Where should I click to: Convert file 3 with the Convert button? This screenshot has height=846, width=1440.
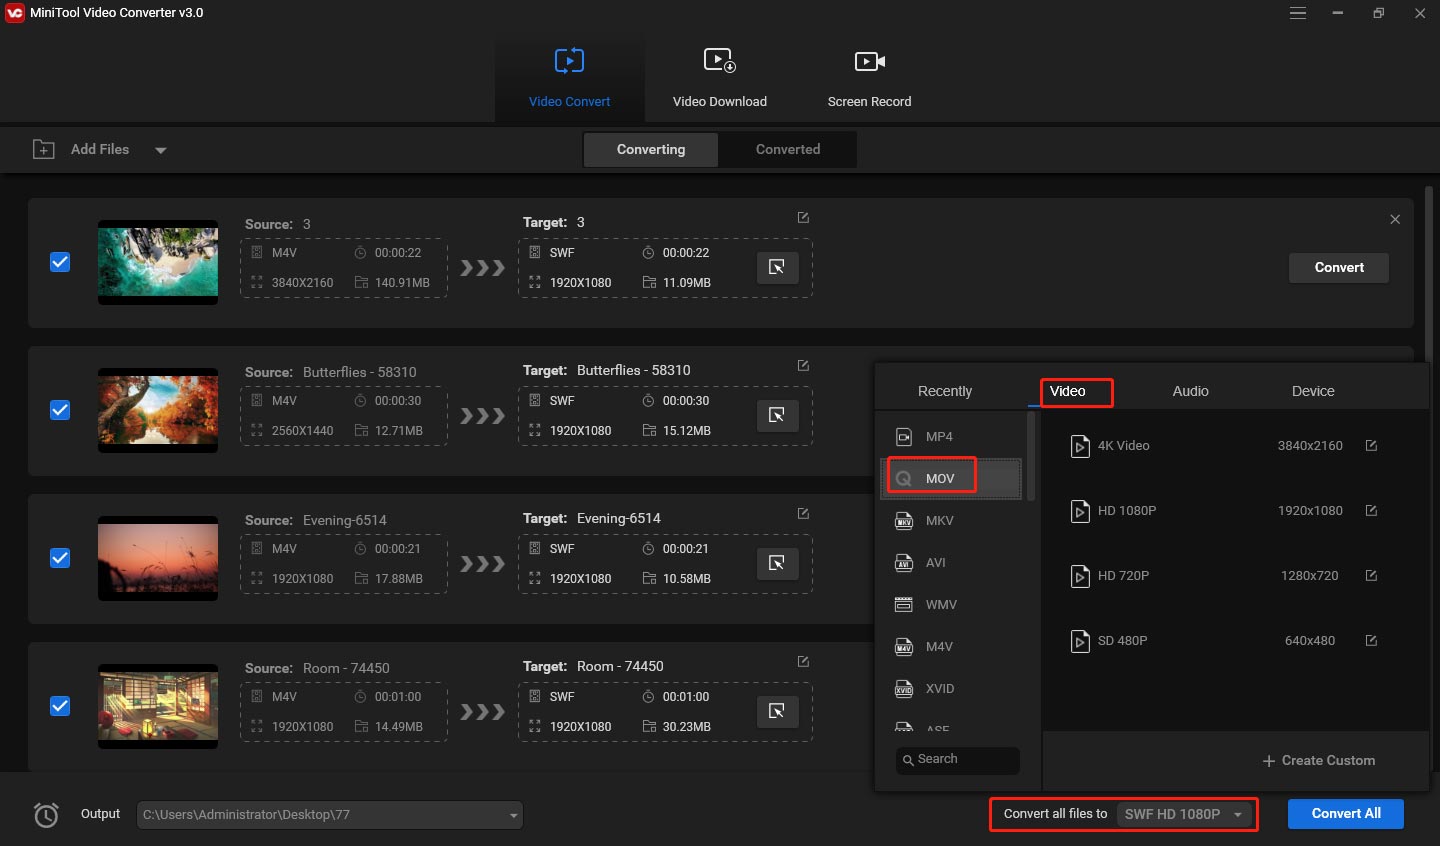[x=1339, y=267]
